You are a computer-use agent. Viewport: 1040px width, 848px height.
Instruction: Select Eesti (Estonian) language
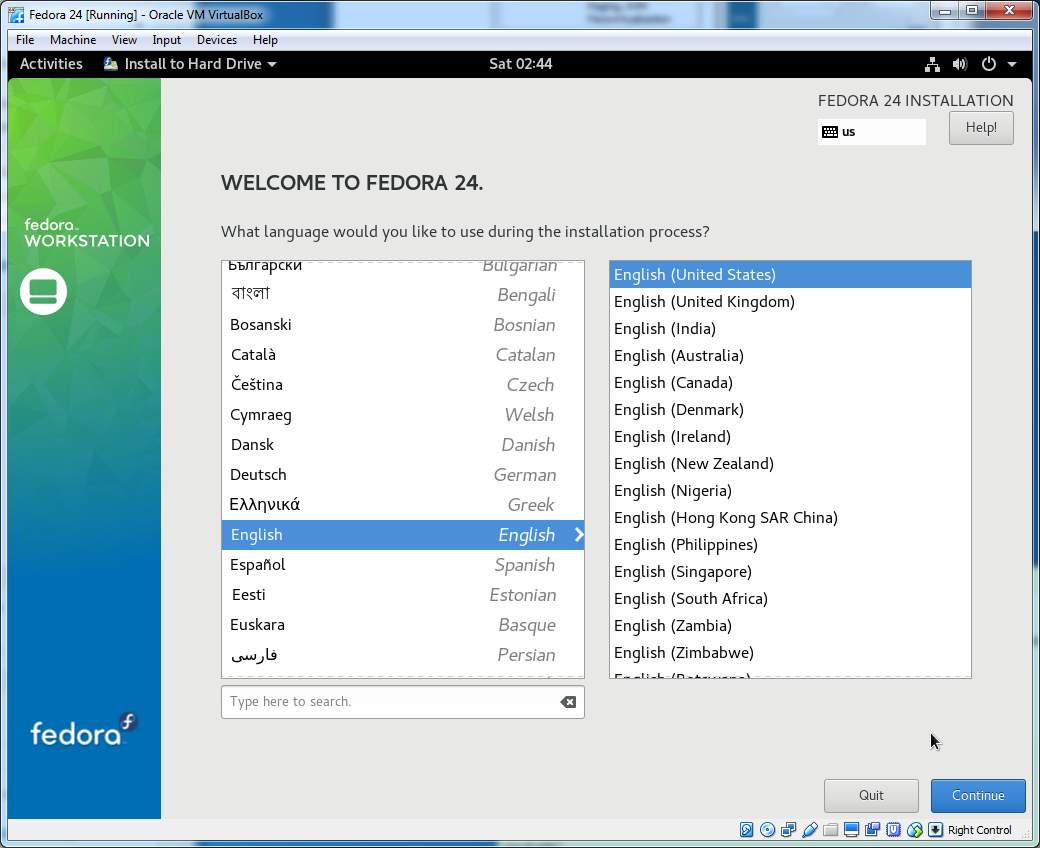(403, 595)
